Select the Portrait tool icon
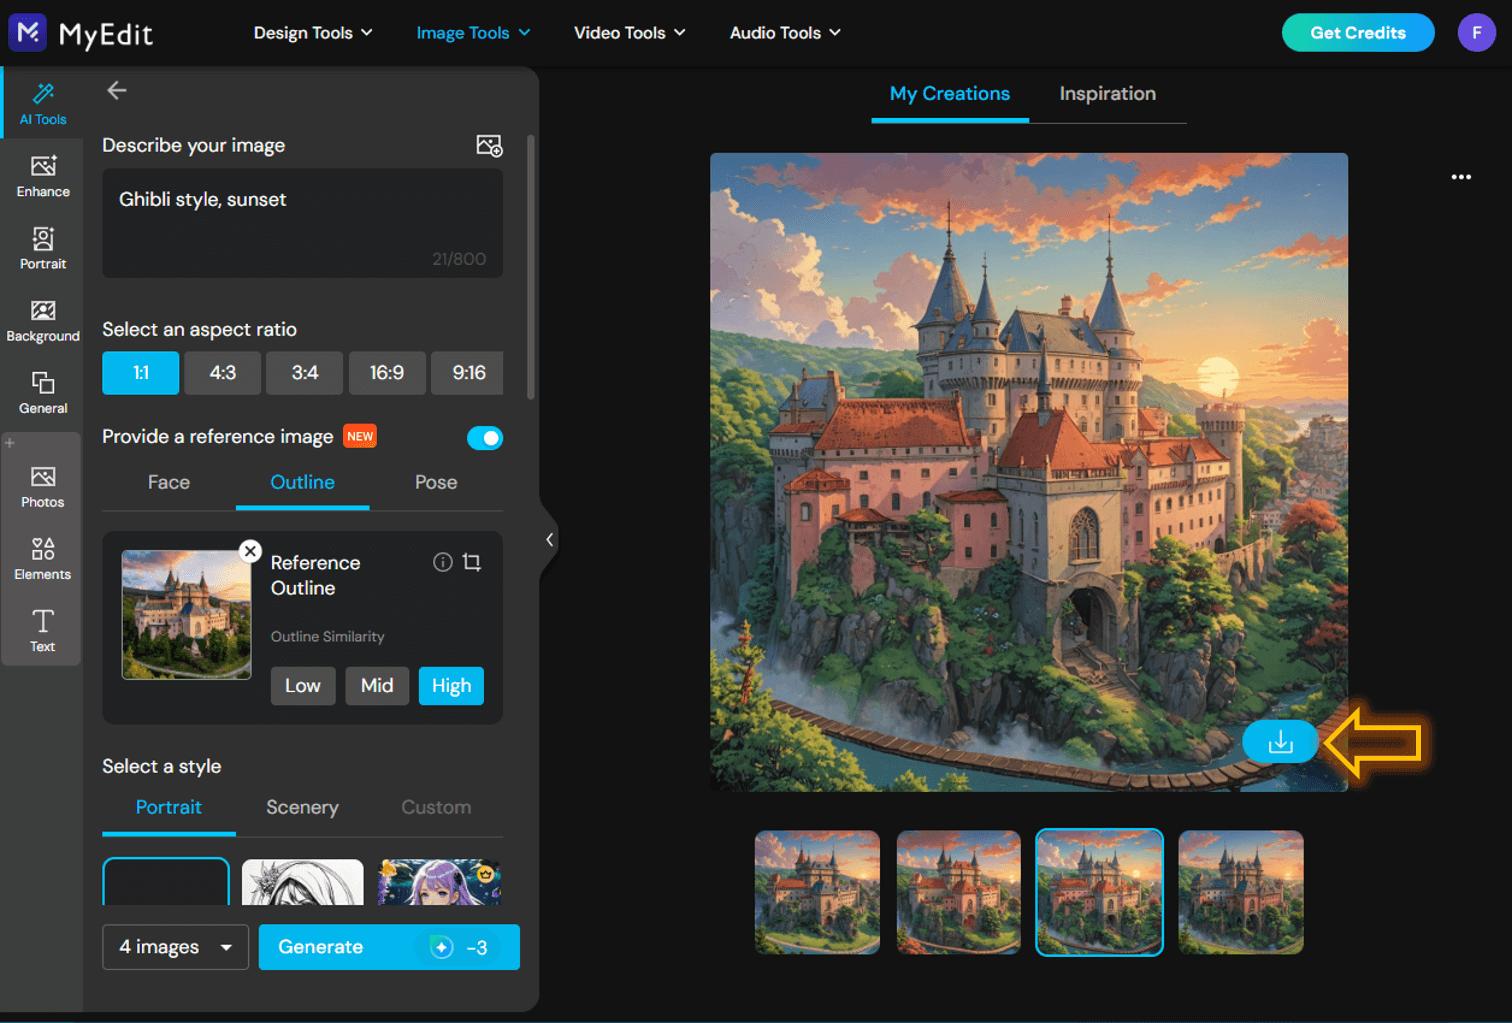Screen dimensions: 1512x1023 pos(42,248)
